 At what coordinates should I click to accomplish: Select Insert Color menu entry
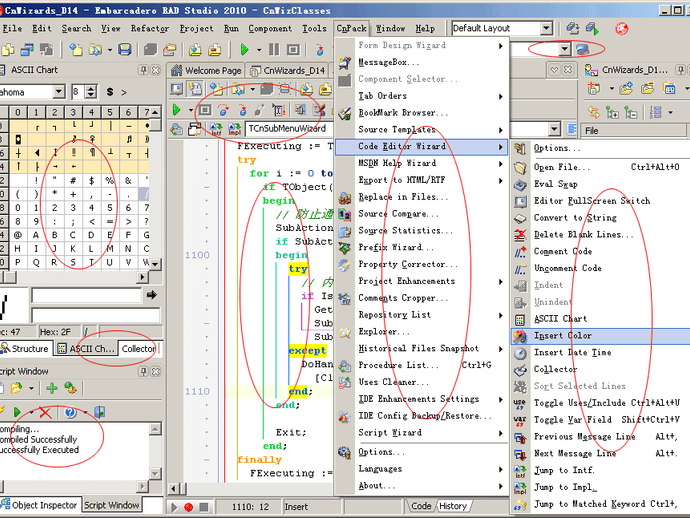click(x=600, y=336)
